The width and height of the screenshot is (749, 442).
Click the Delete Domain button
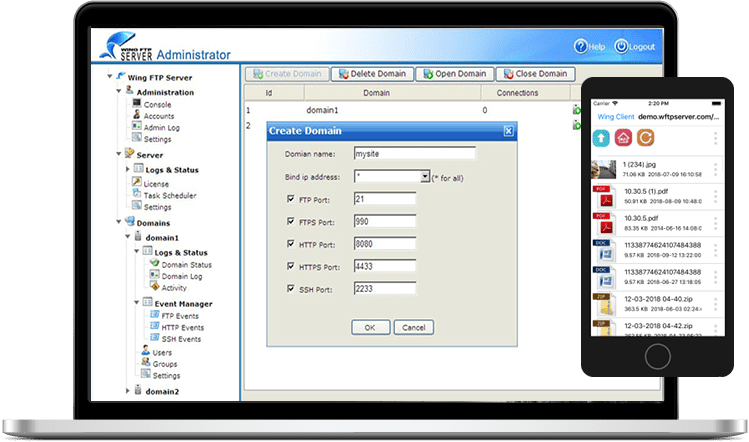click(372, 74)
